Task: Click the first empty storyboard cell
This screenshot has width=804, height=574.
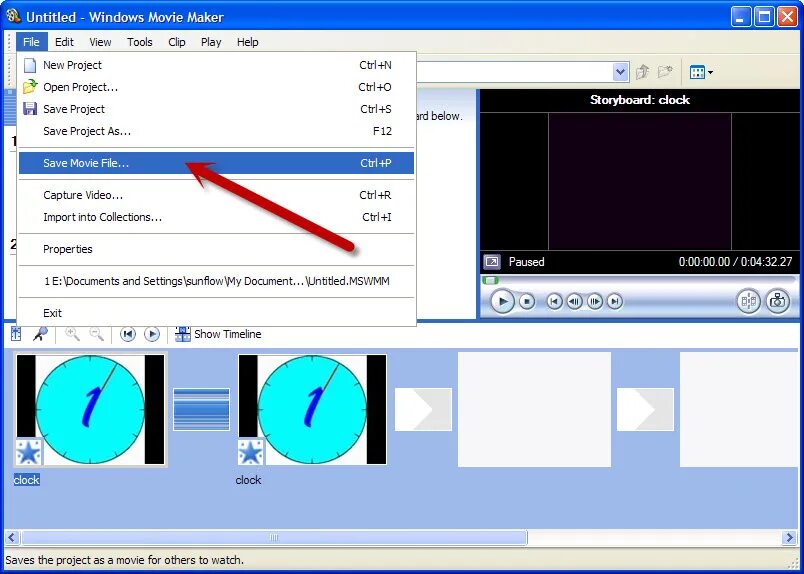Action: coord(534,409)
